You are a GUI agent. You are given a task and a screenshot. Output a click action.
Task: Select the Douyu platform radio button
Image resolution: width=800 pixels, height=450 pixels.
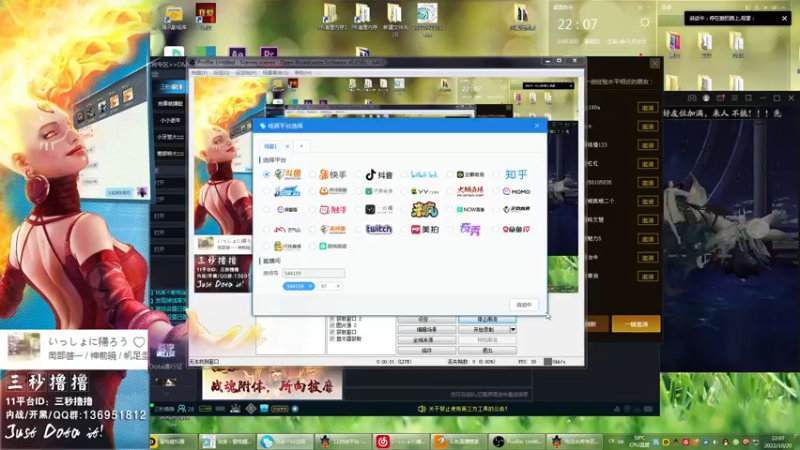tap(266, 174)
